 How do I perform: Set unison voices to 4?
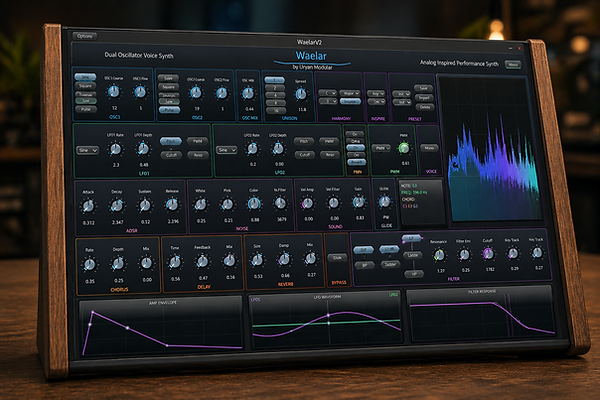[276, 95]
